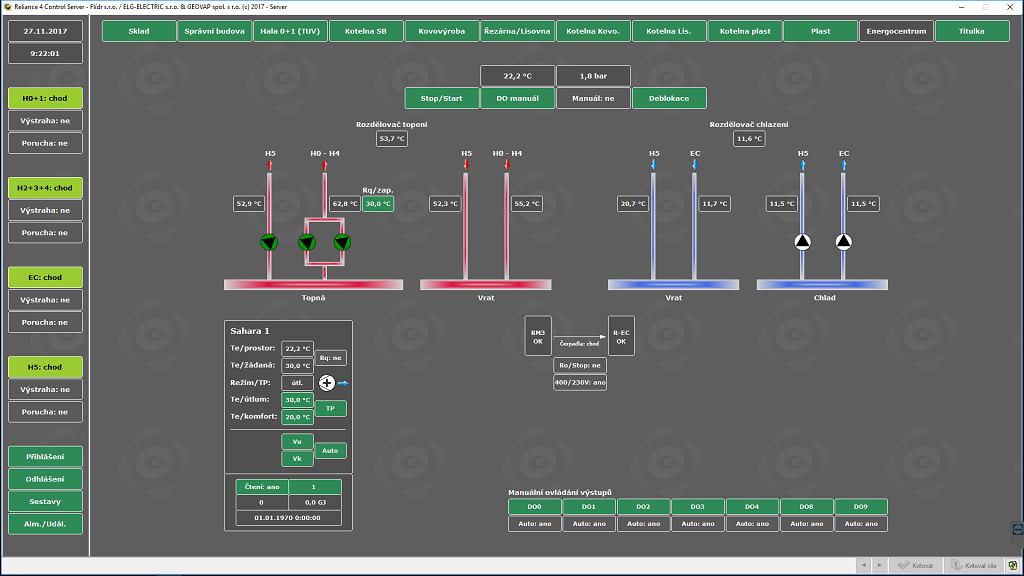Click the Rq/zap. 30,0 °C setpoint field

click(377, 203)
